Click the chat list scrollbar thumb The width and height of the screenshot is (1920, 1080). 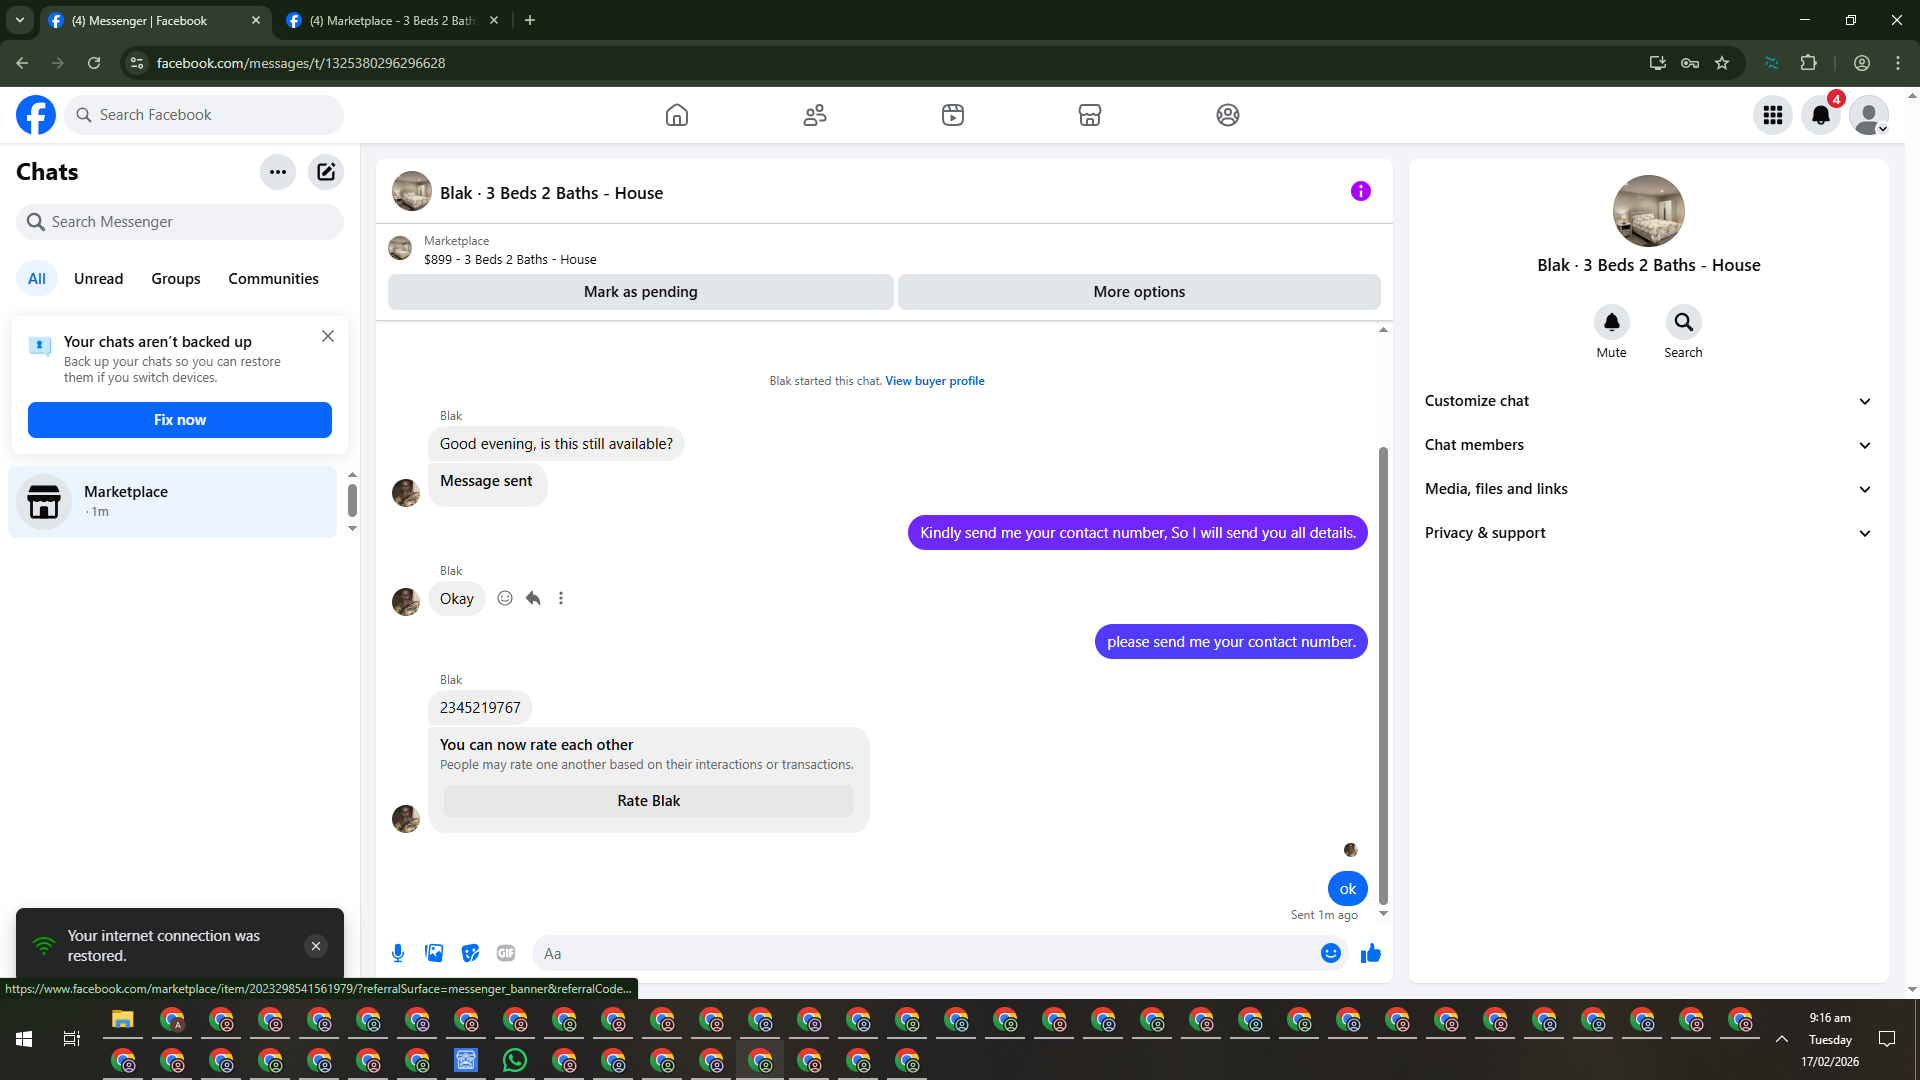352,499
